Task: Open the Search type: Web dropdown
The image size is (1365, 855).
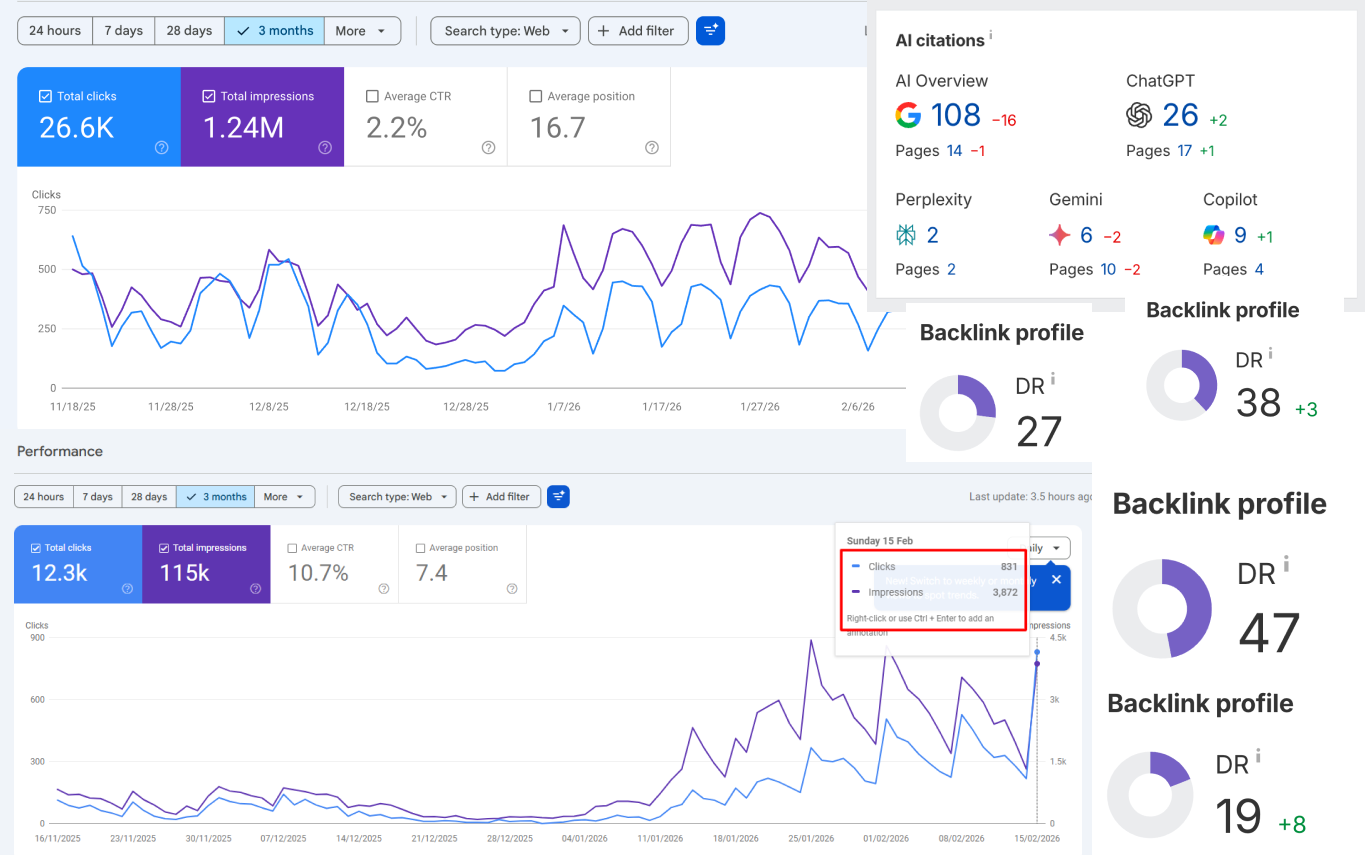Action: (x=505, y=31)
